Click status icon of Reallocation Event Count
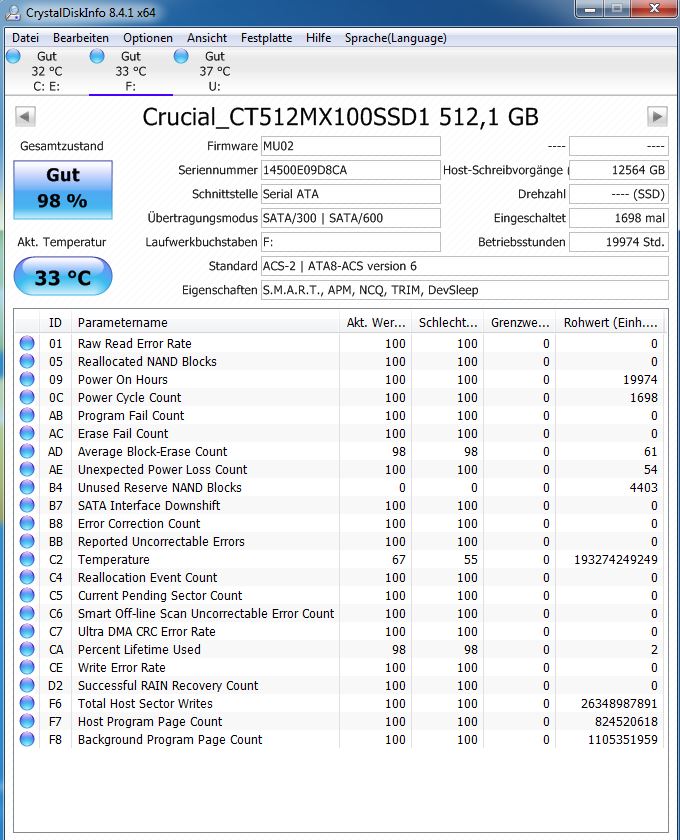The height and width of the screenshot is (840, 680). click(27, 578)
